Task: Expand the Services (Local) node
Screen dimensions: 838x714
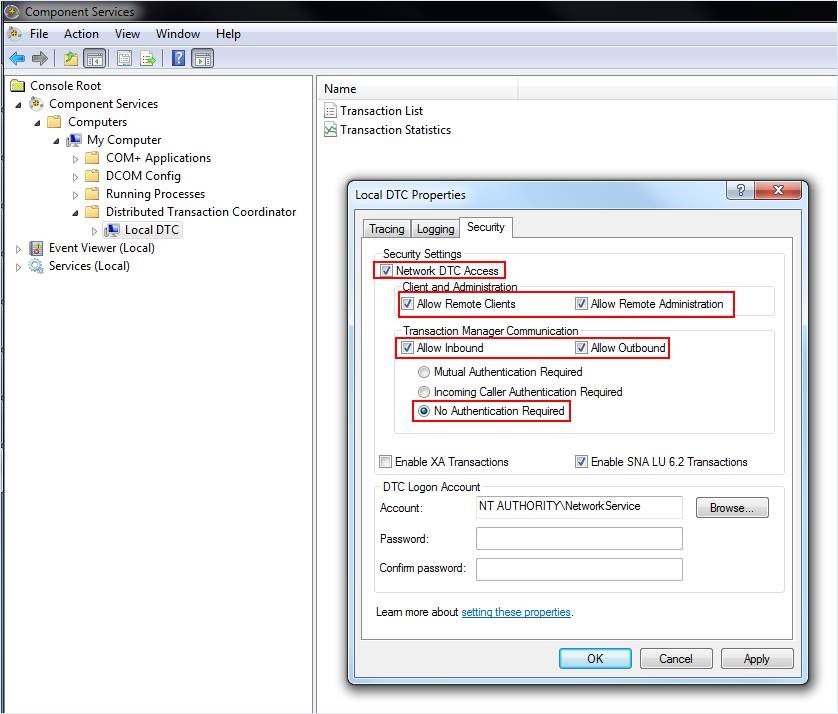Action: pyautogui.click(x=18, y=267)
